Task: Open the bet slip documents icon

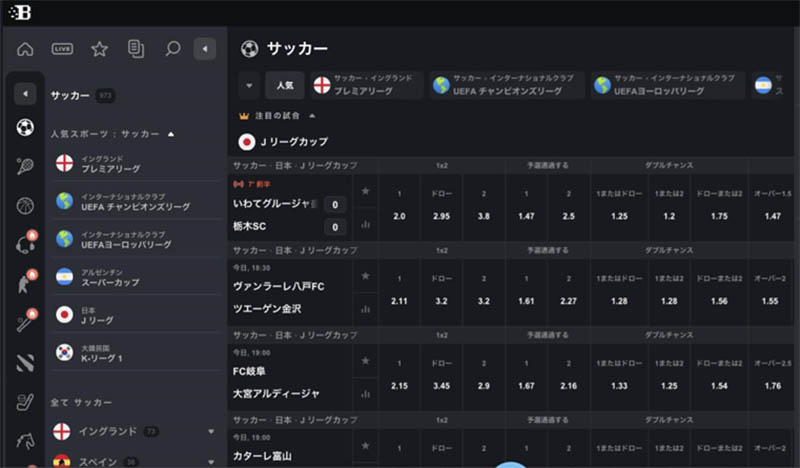Action: tap(136, 49)
